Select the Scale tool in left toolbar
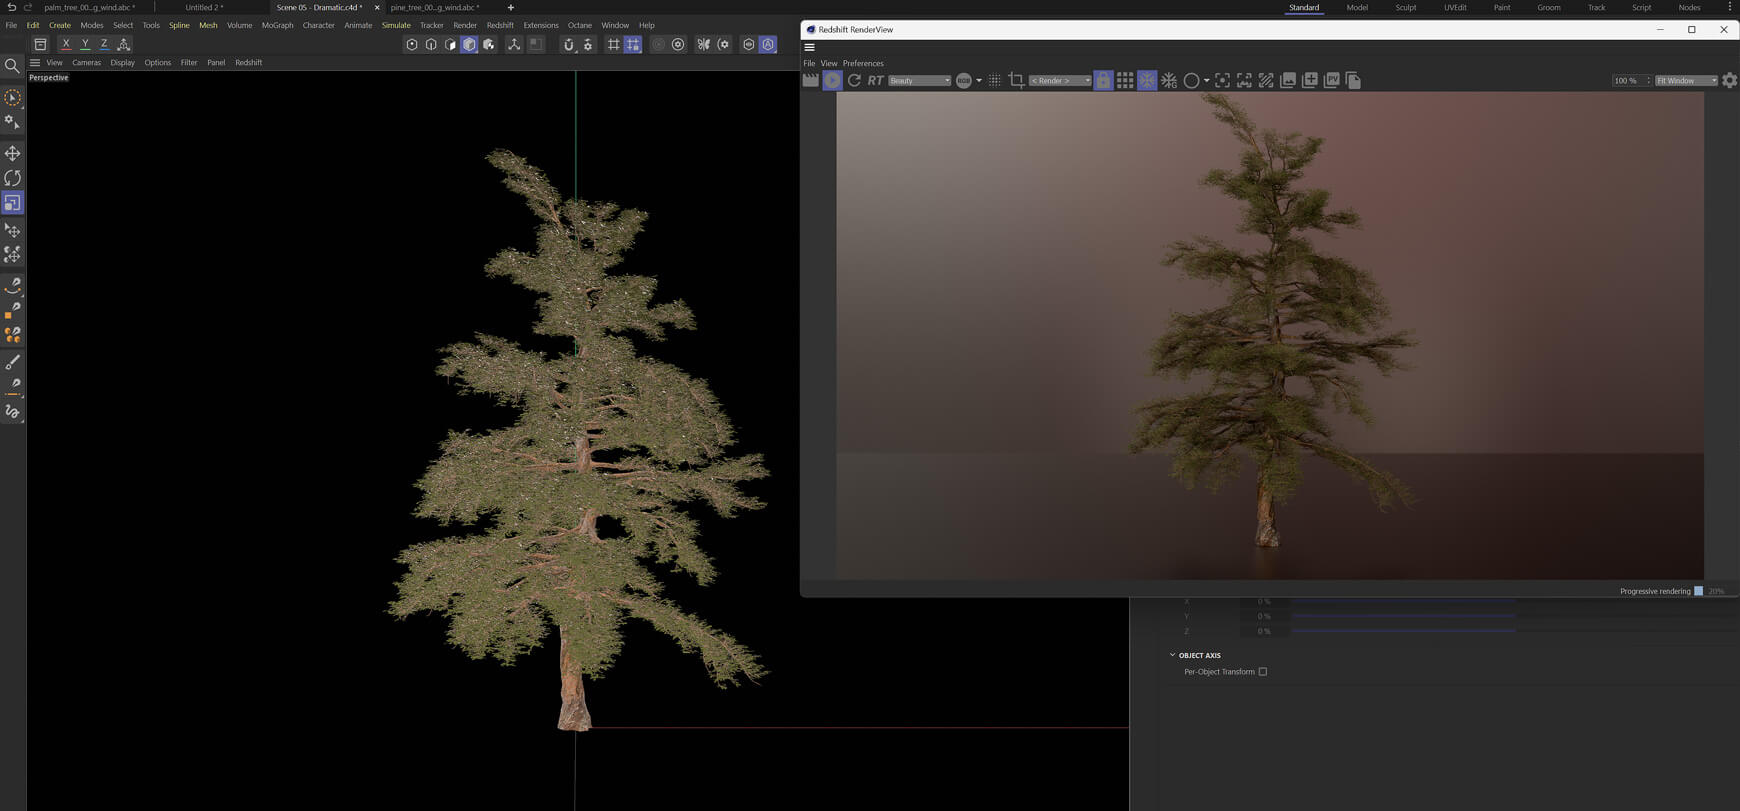This screenshot has width=1740, height=811. click(12, 203)
